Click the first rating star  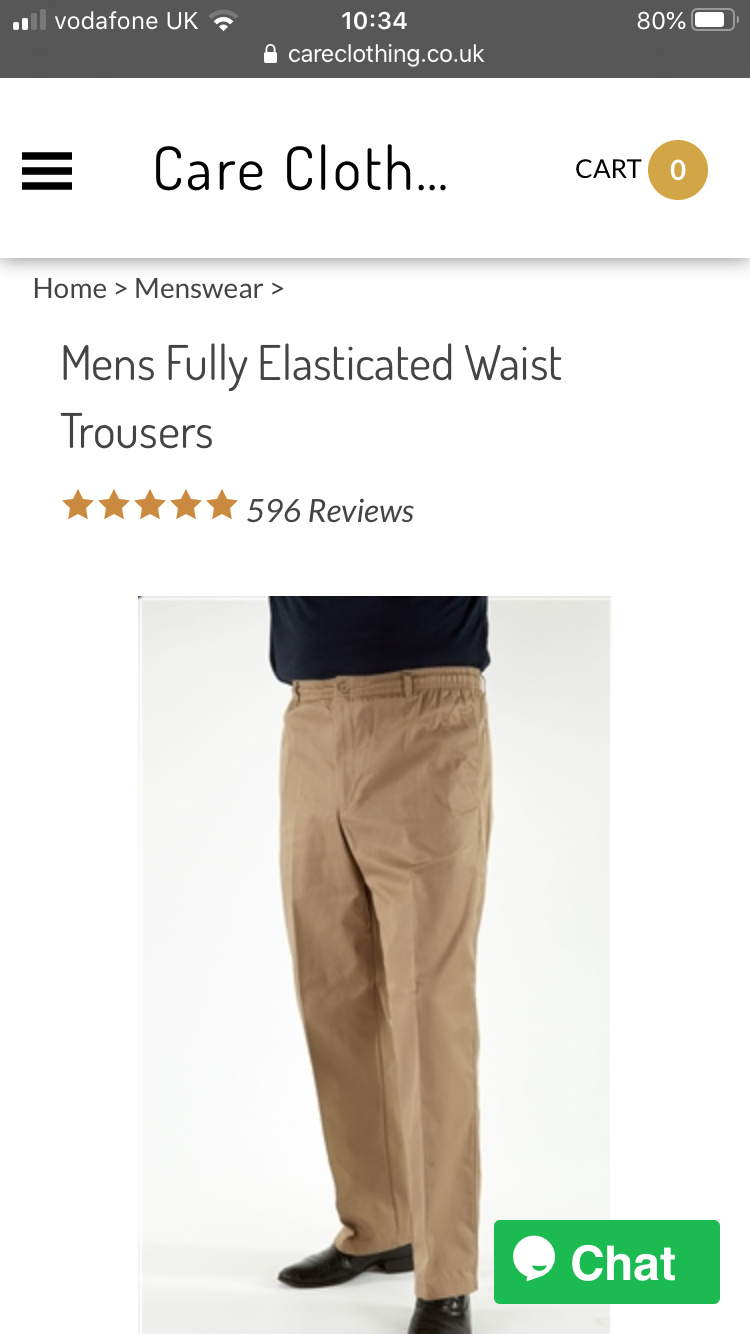tap(78, 506)
